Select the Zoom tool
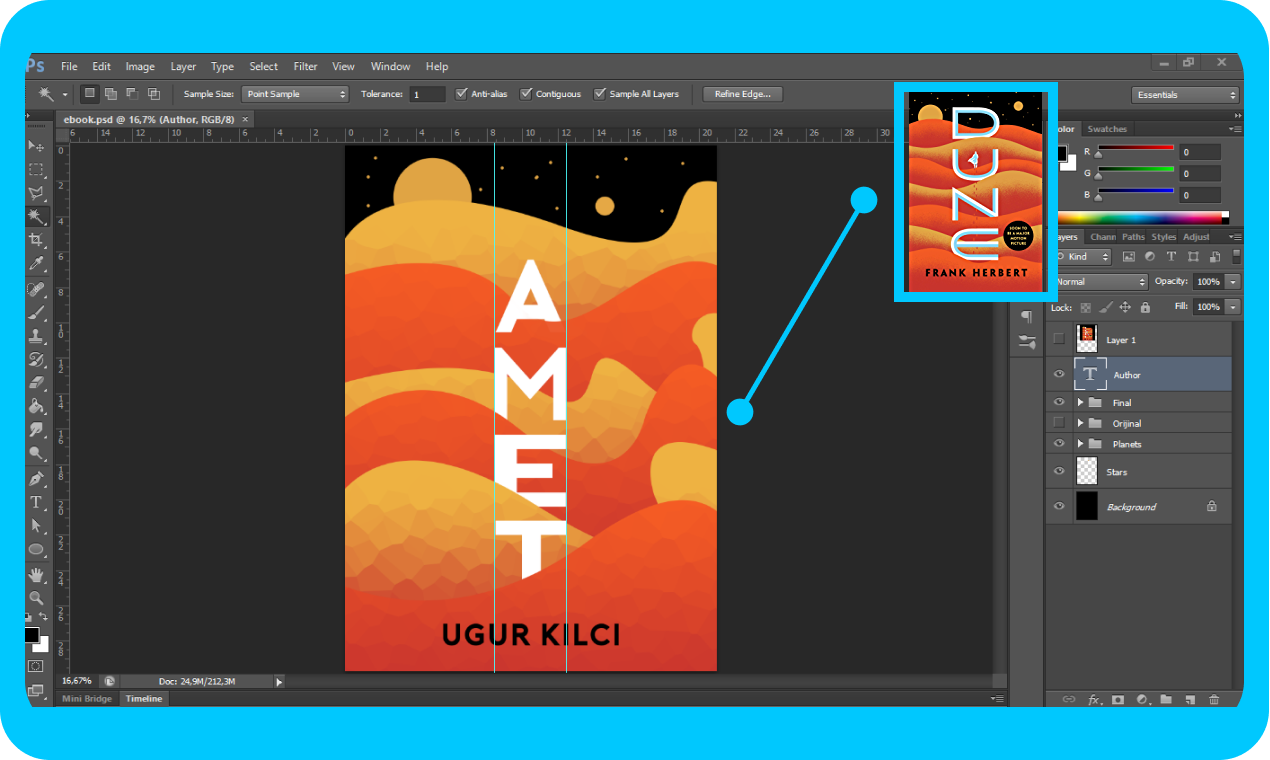The image size is (1270, 760). pos(37,598)
